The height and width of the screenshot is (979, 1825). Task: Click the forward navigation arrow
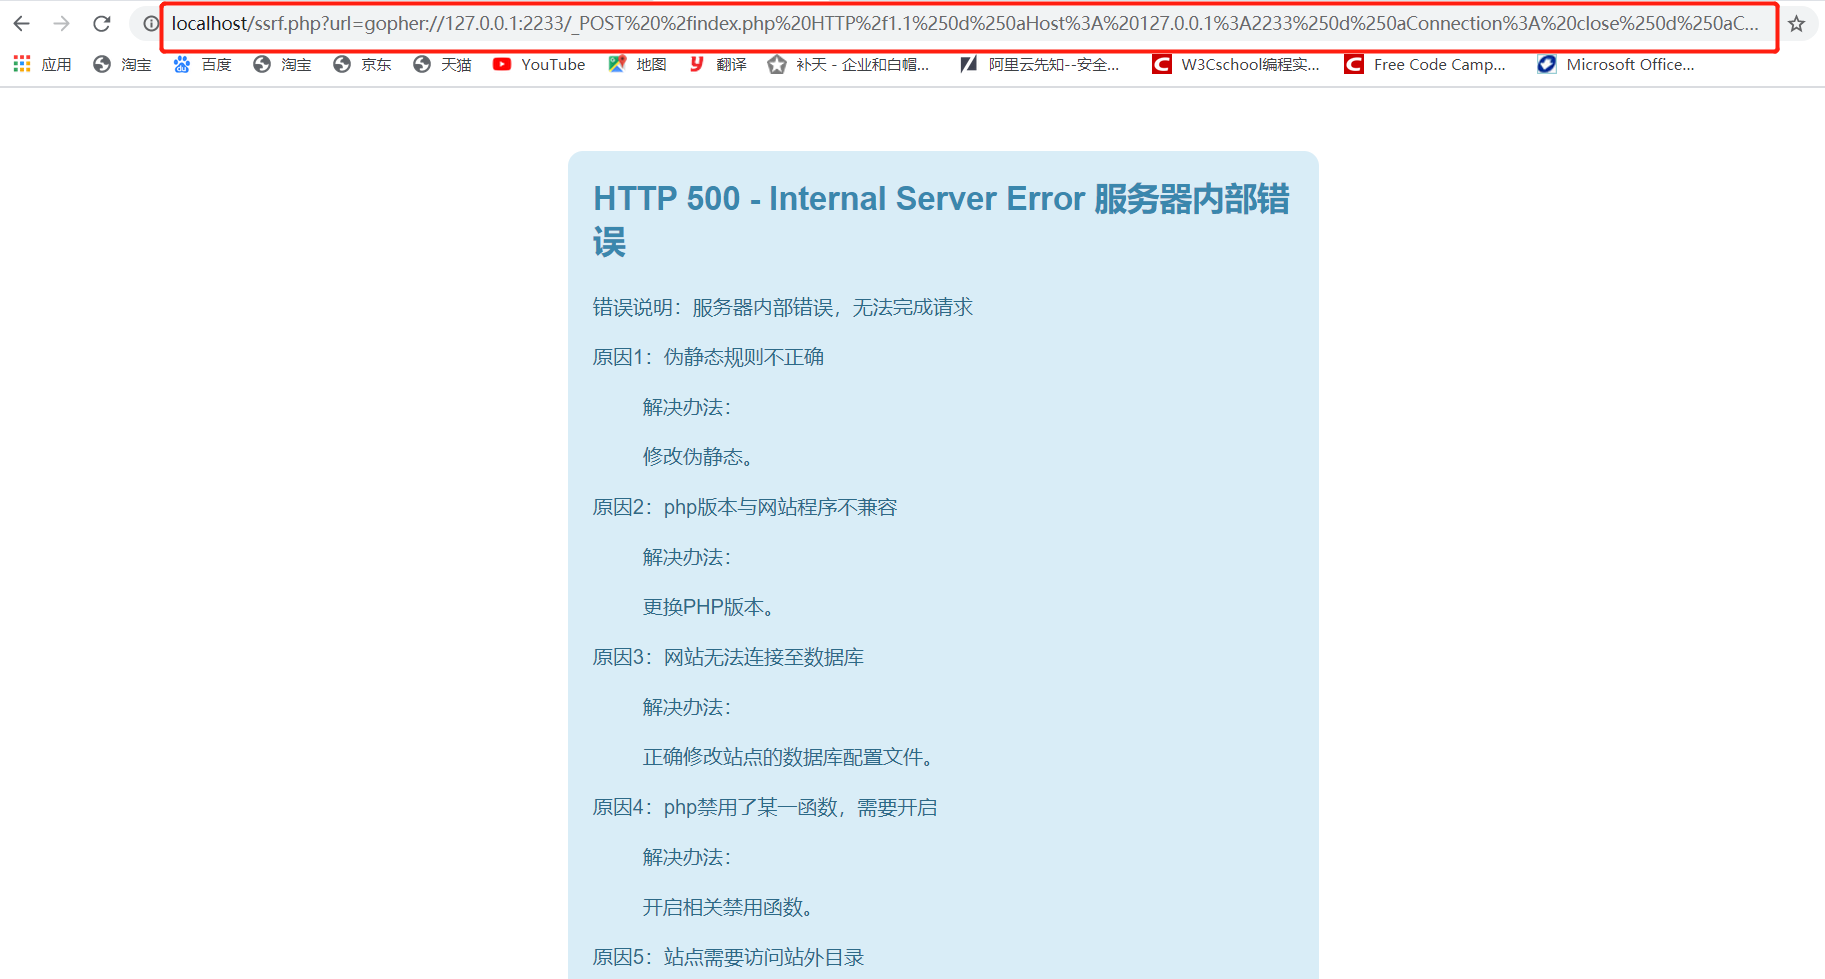tap(61, 23)
